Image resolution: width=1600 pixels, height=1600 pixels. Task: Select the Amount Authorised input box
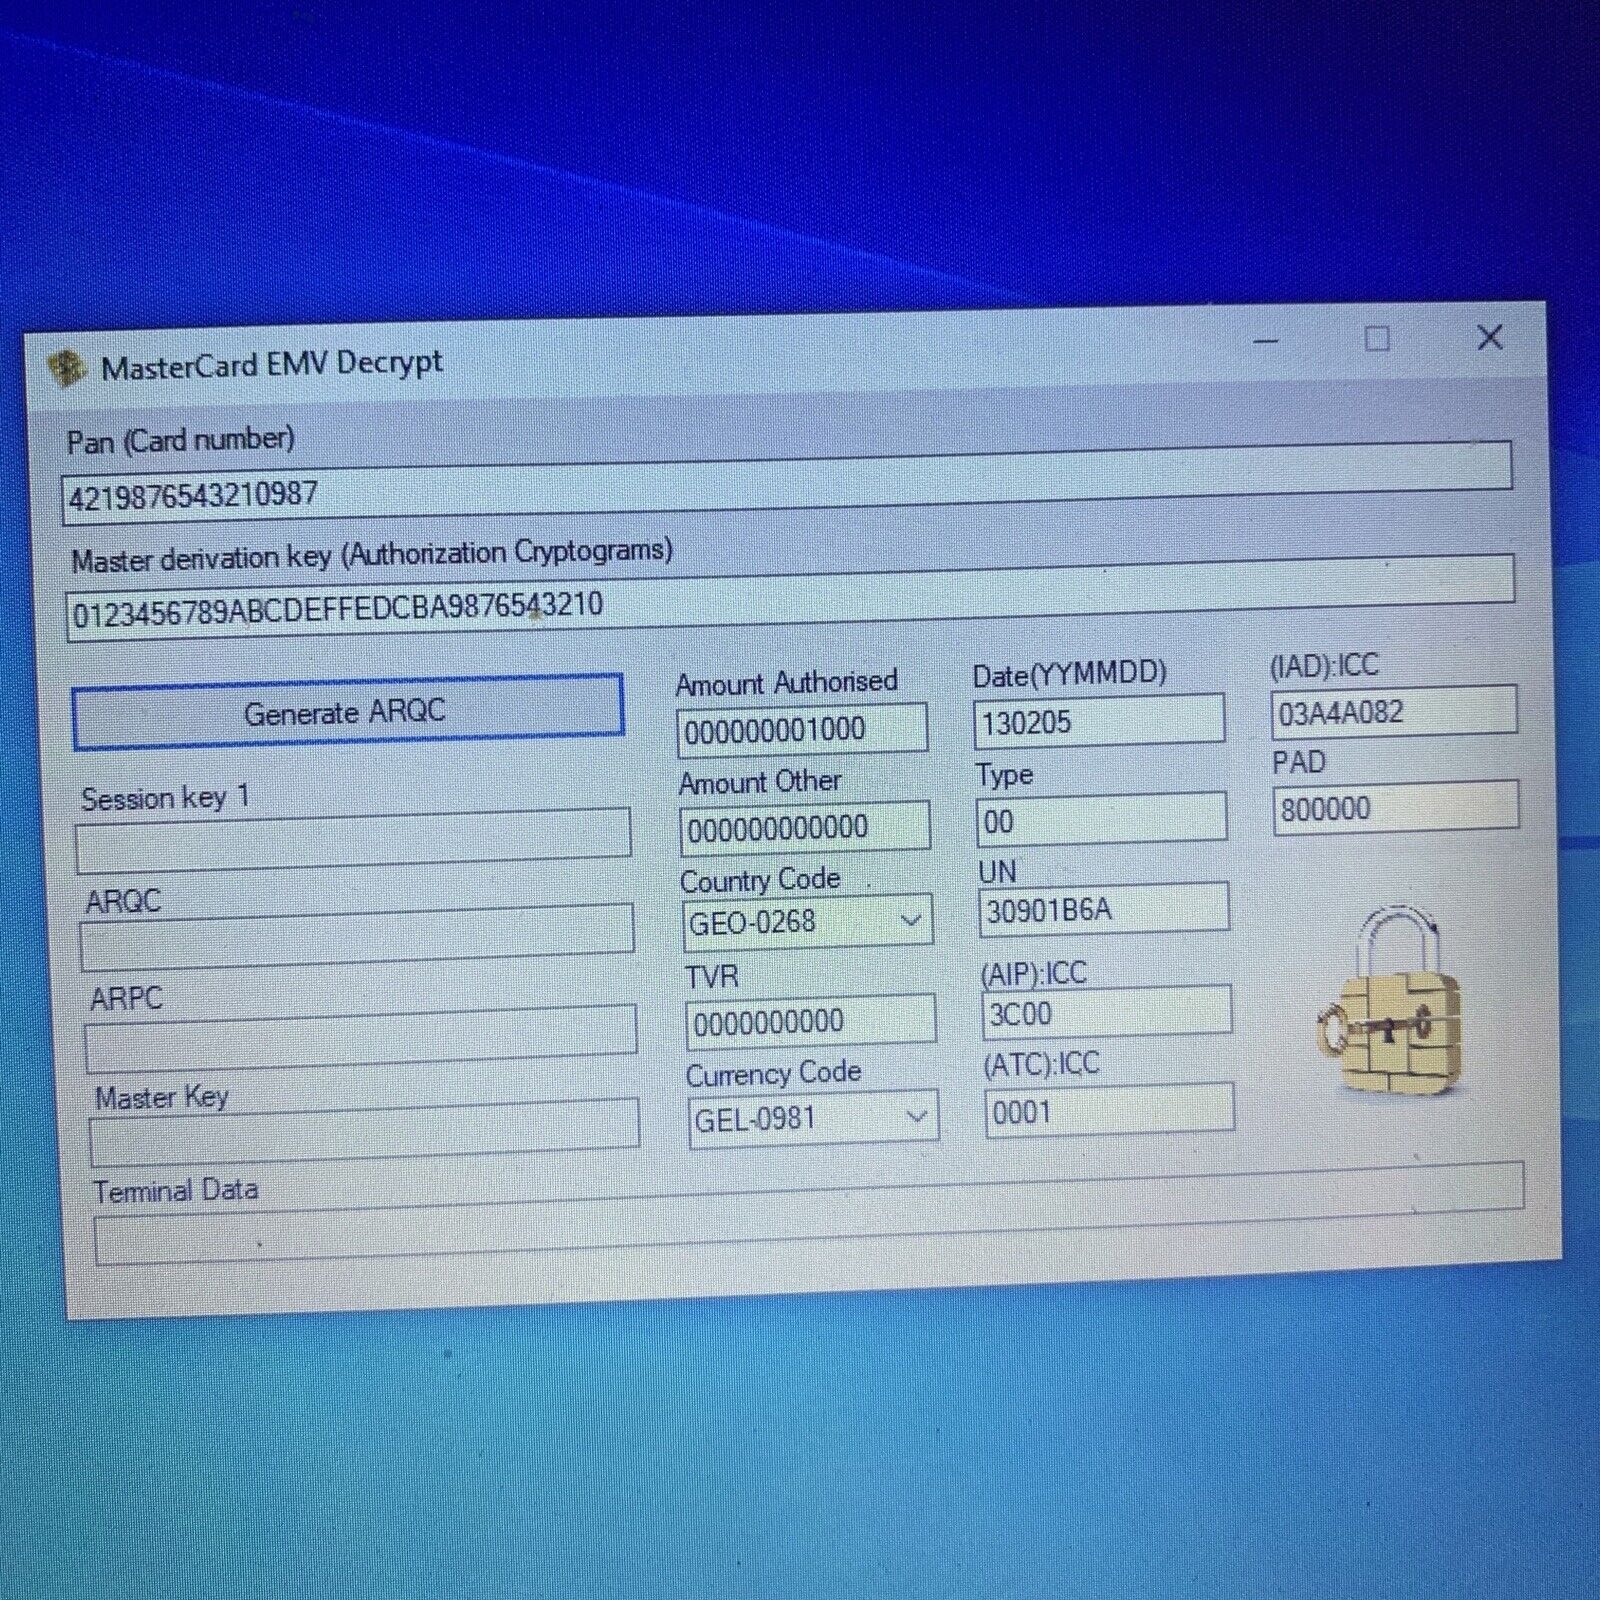[x=802, y=729]
